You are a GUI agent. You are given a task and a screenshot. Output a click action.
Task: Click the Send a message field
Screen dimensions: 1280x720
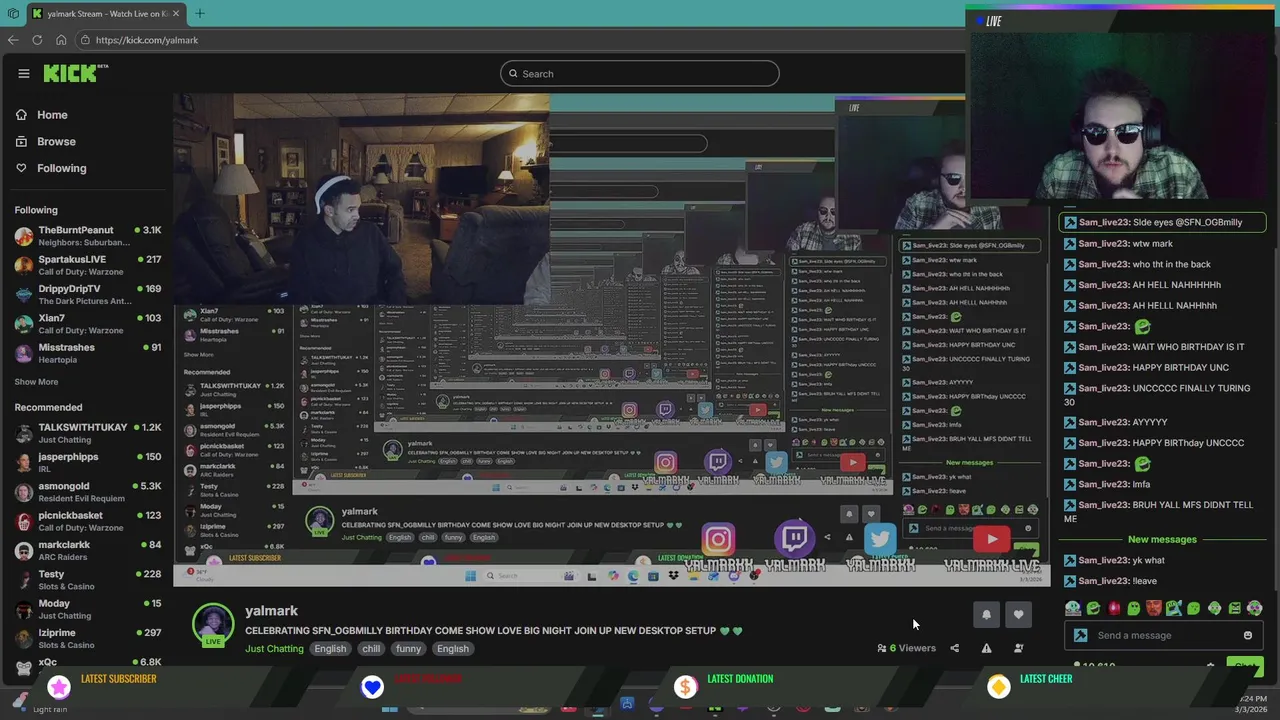pos(1165,635)
